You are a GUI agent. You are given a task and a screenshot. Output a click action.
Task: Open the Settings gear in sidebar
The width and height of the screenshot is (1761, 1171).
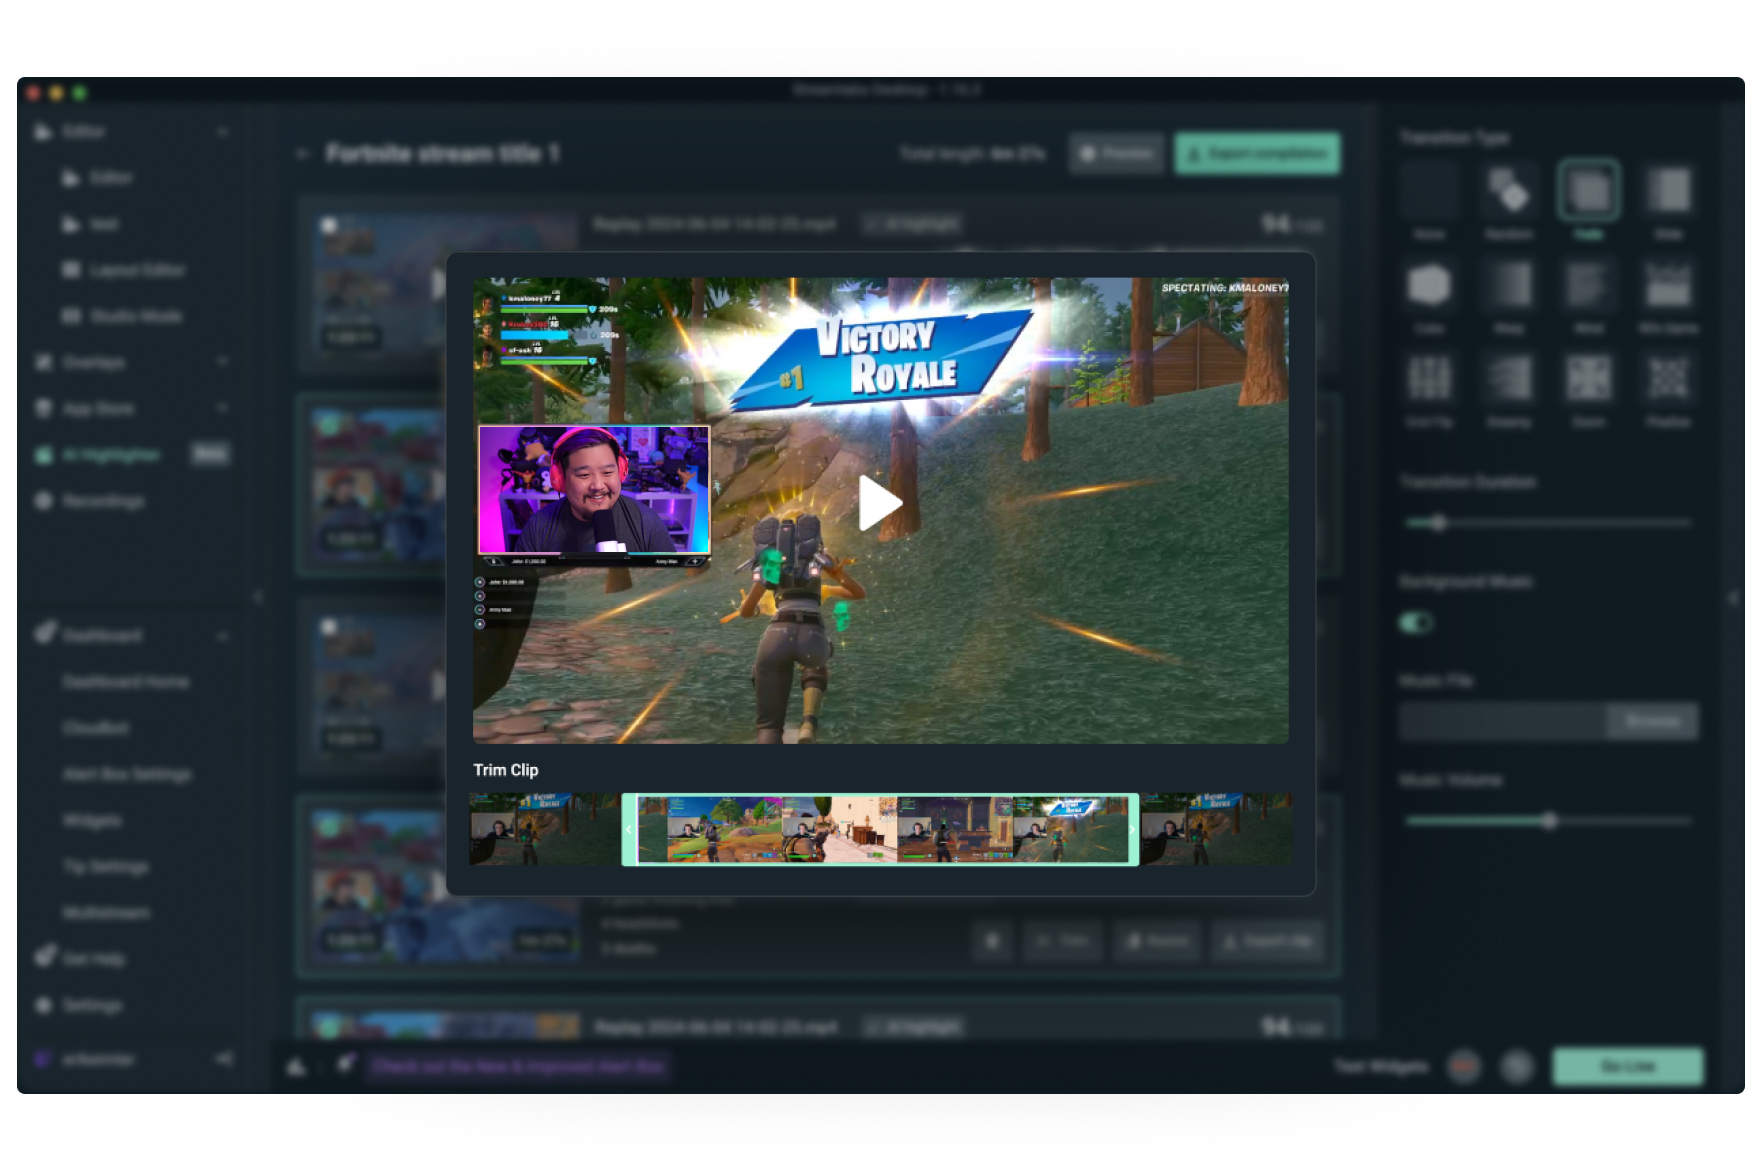point(44,1004)
